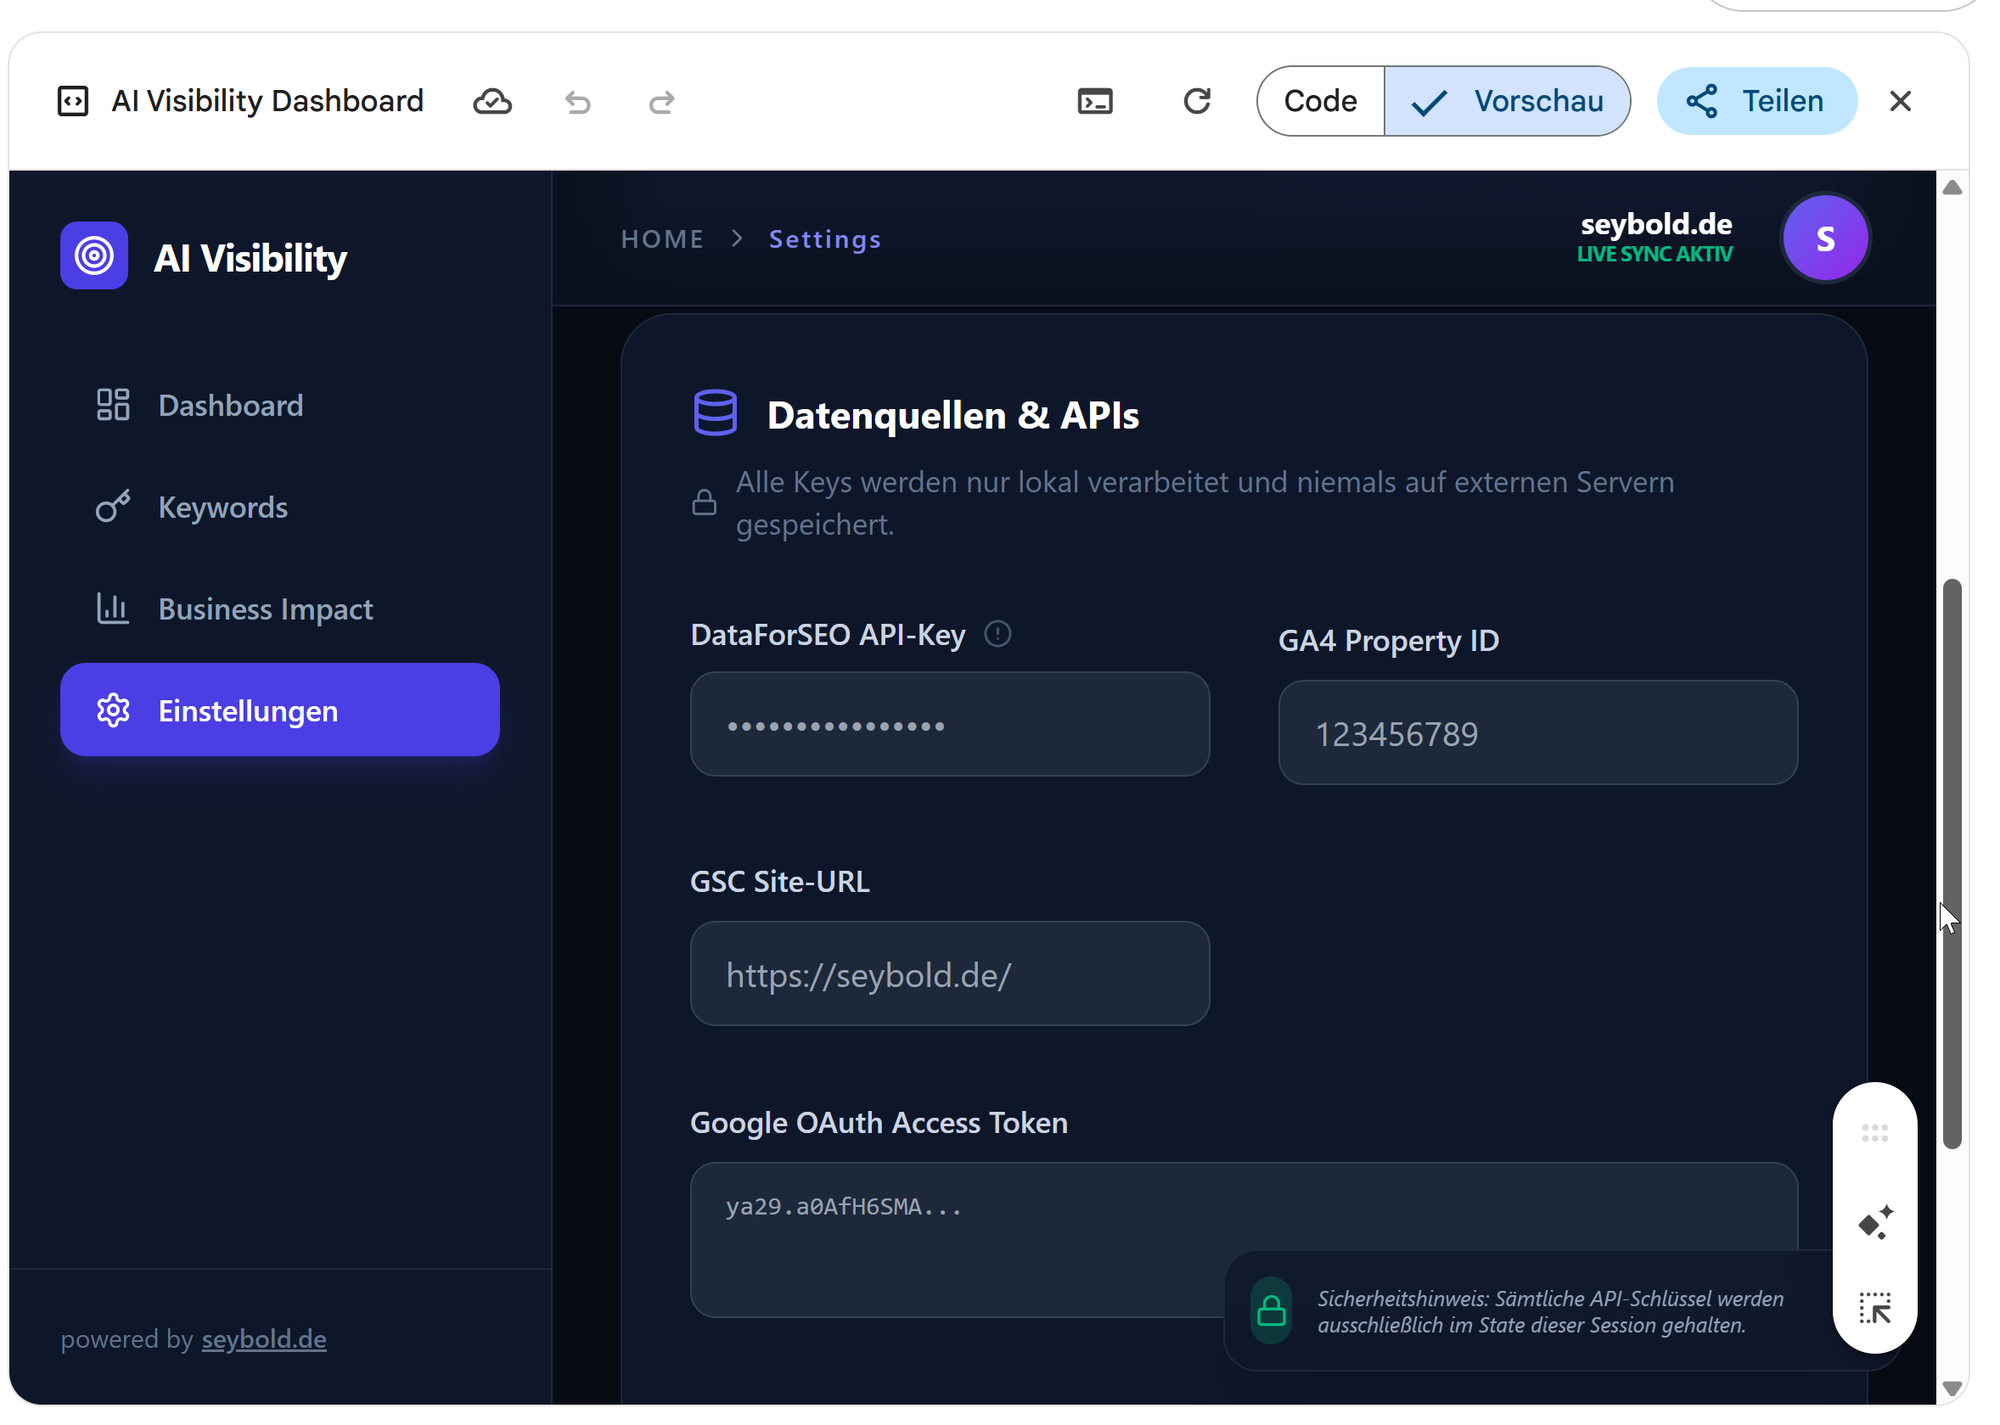Image resolution: width=2000 pixels, height=1425 pixels.
Task: Click the Google OAuth Access Token label
Action: click(879, 1122)
